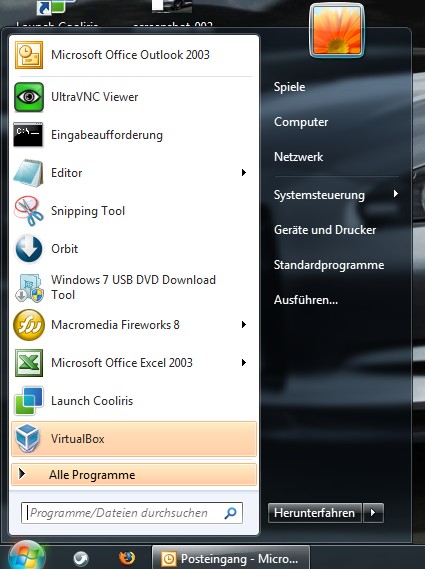This screenshot has width=425, height=569.
Task: Click the Launch Cooliris text label
Action: tap(92, 401)
